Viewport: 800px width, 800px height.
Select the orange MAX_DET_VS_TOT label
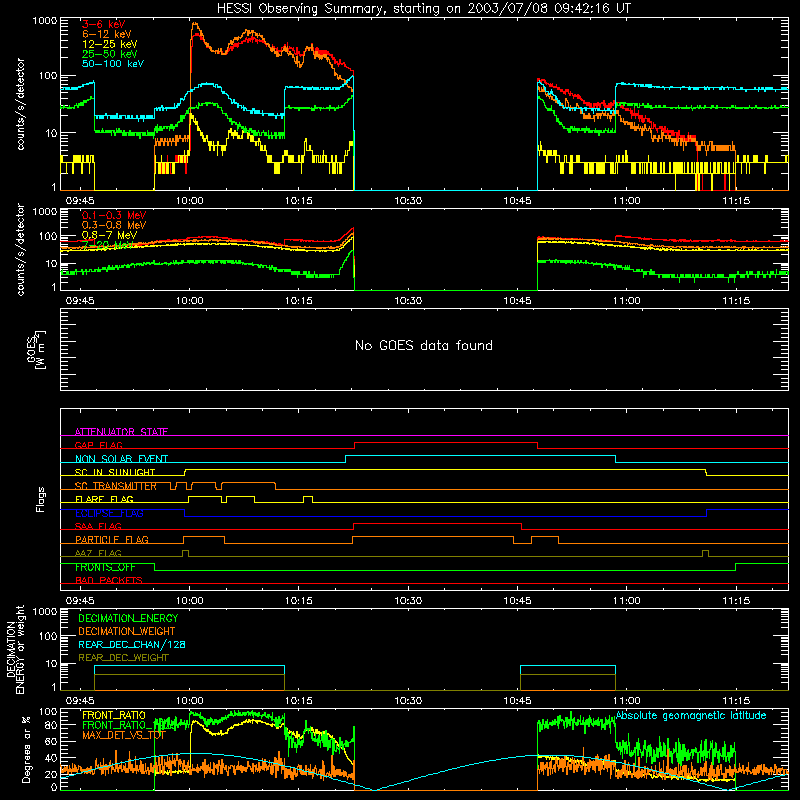pos(124,735)
